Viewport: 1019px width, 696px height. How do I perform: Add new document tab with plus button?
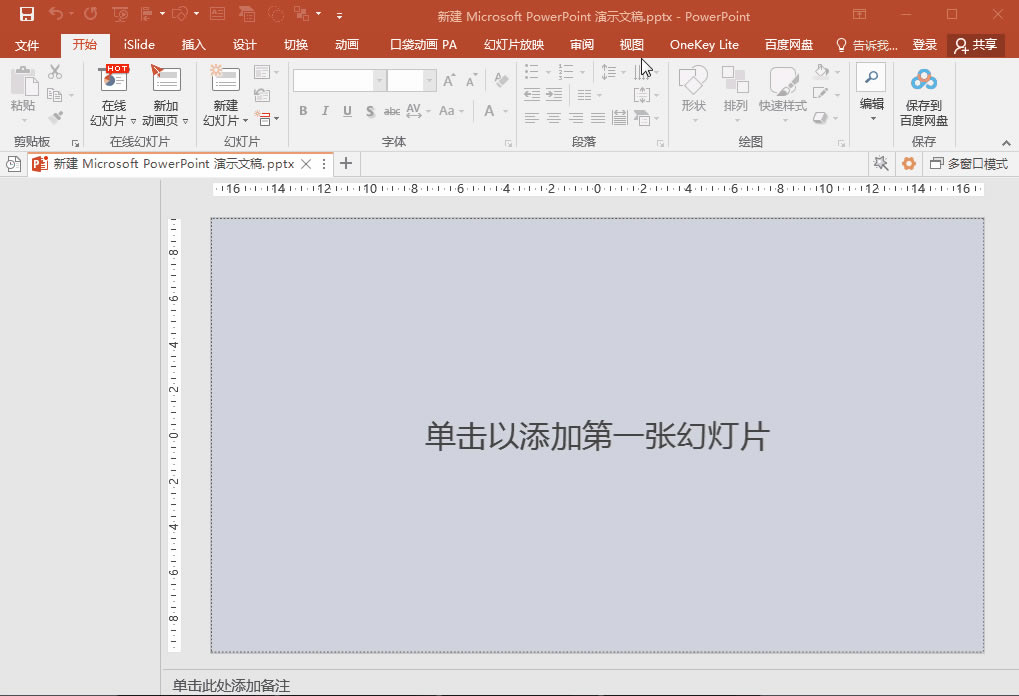pos(346,163)
